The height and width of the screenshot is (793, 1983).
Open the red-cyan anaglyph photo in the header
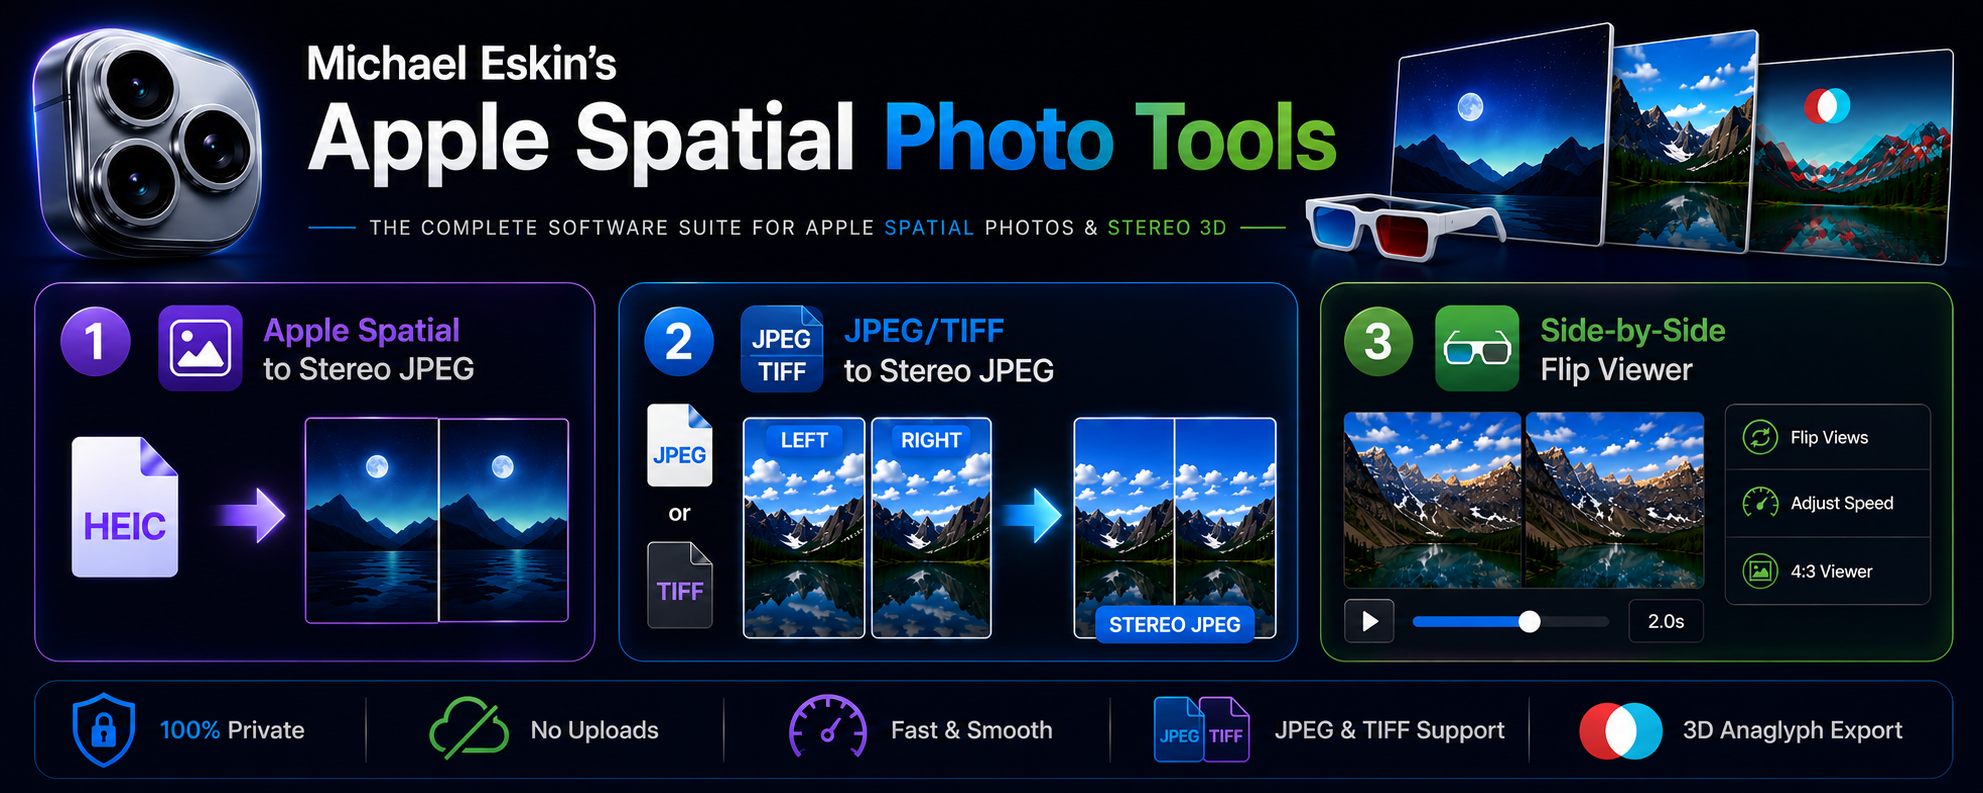coord(1852,155)
